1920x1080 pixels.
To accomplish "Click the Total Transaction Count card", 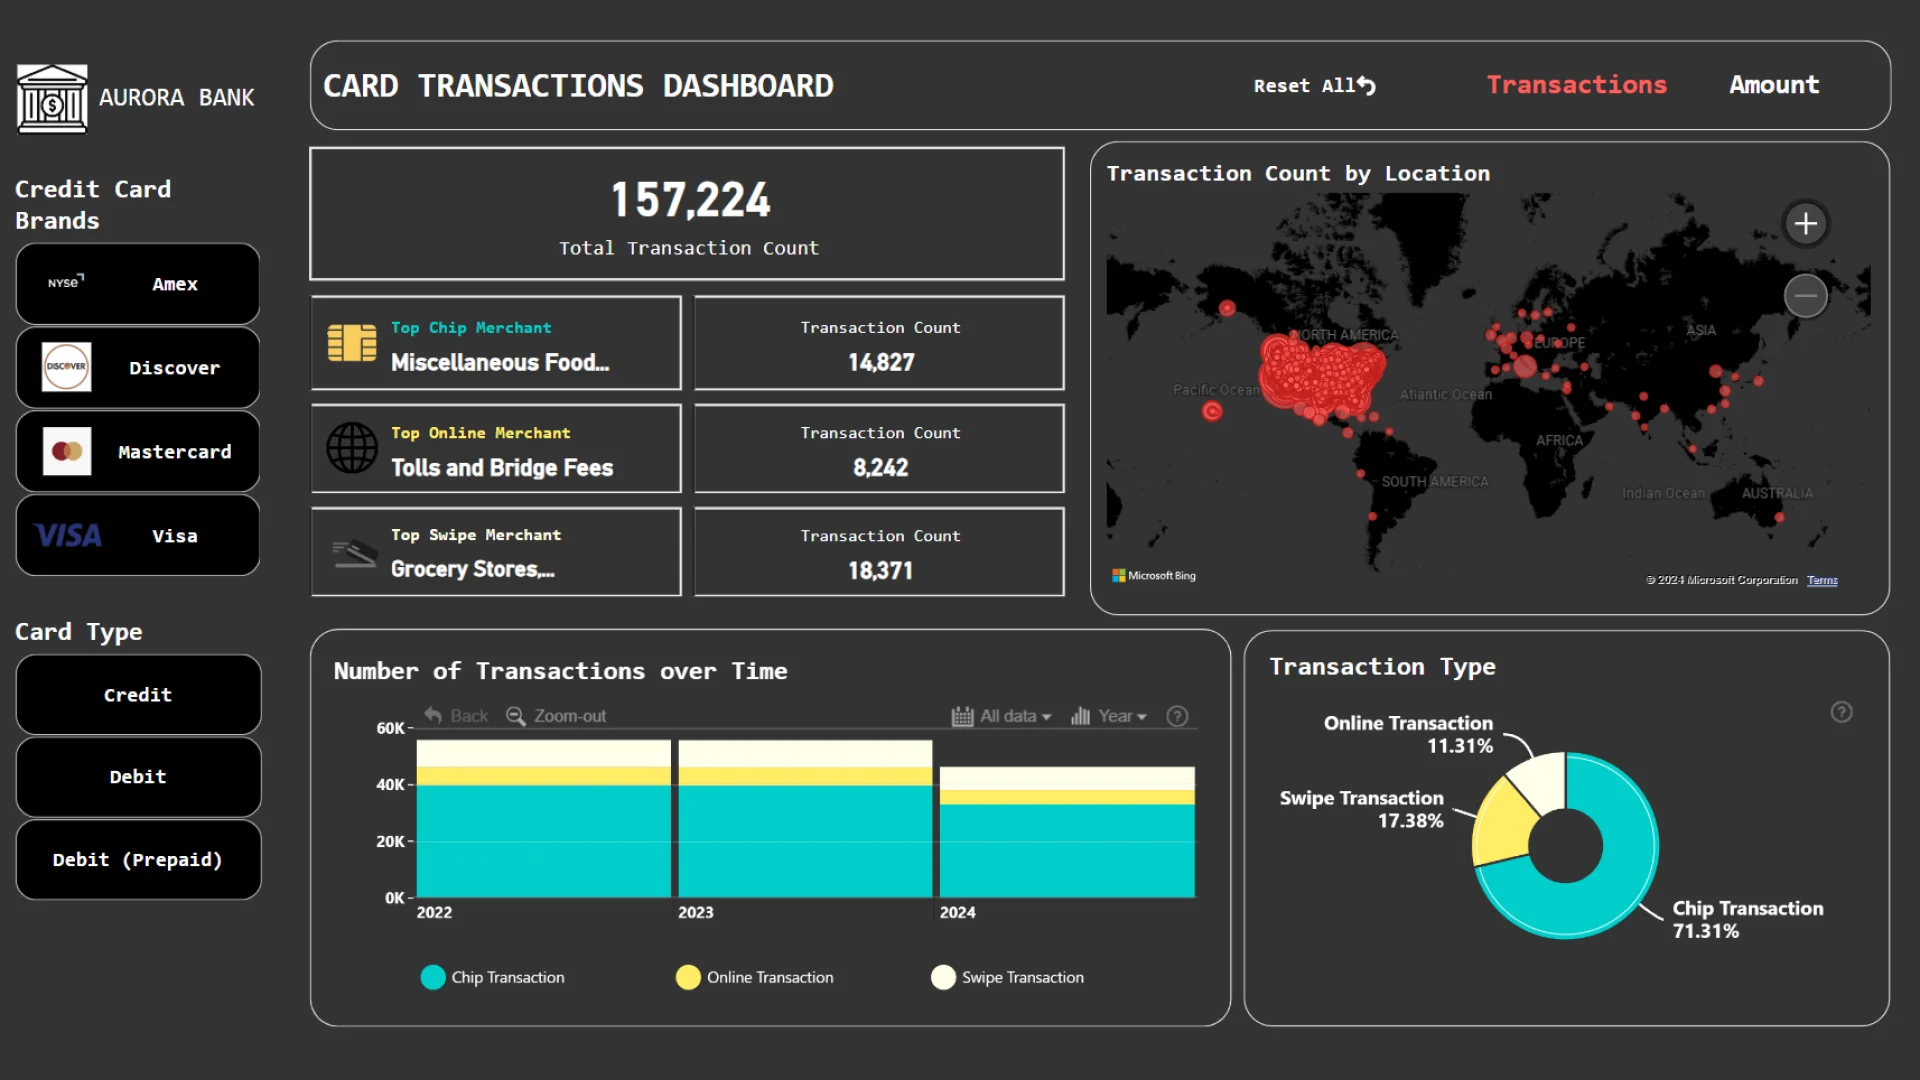I will [687, 214].
